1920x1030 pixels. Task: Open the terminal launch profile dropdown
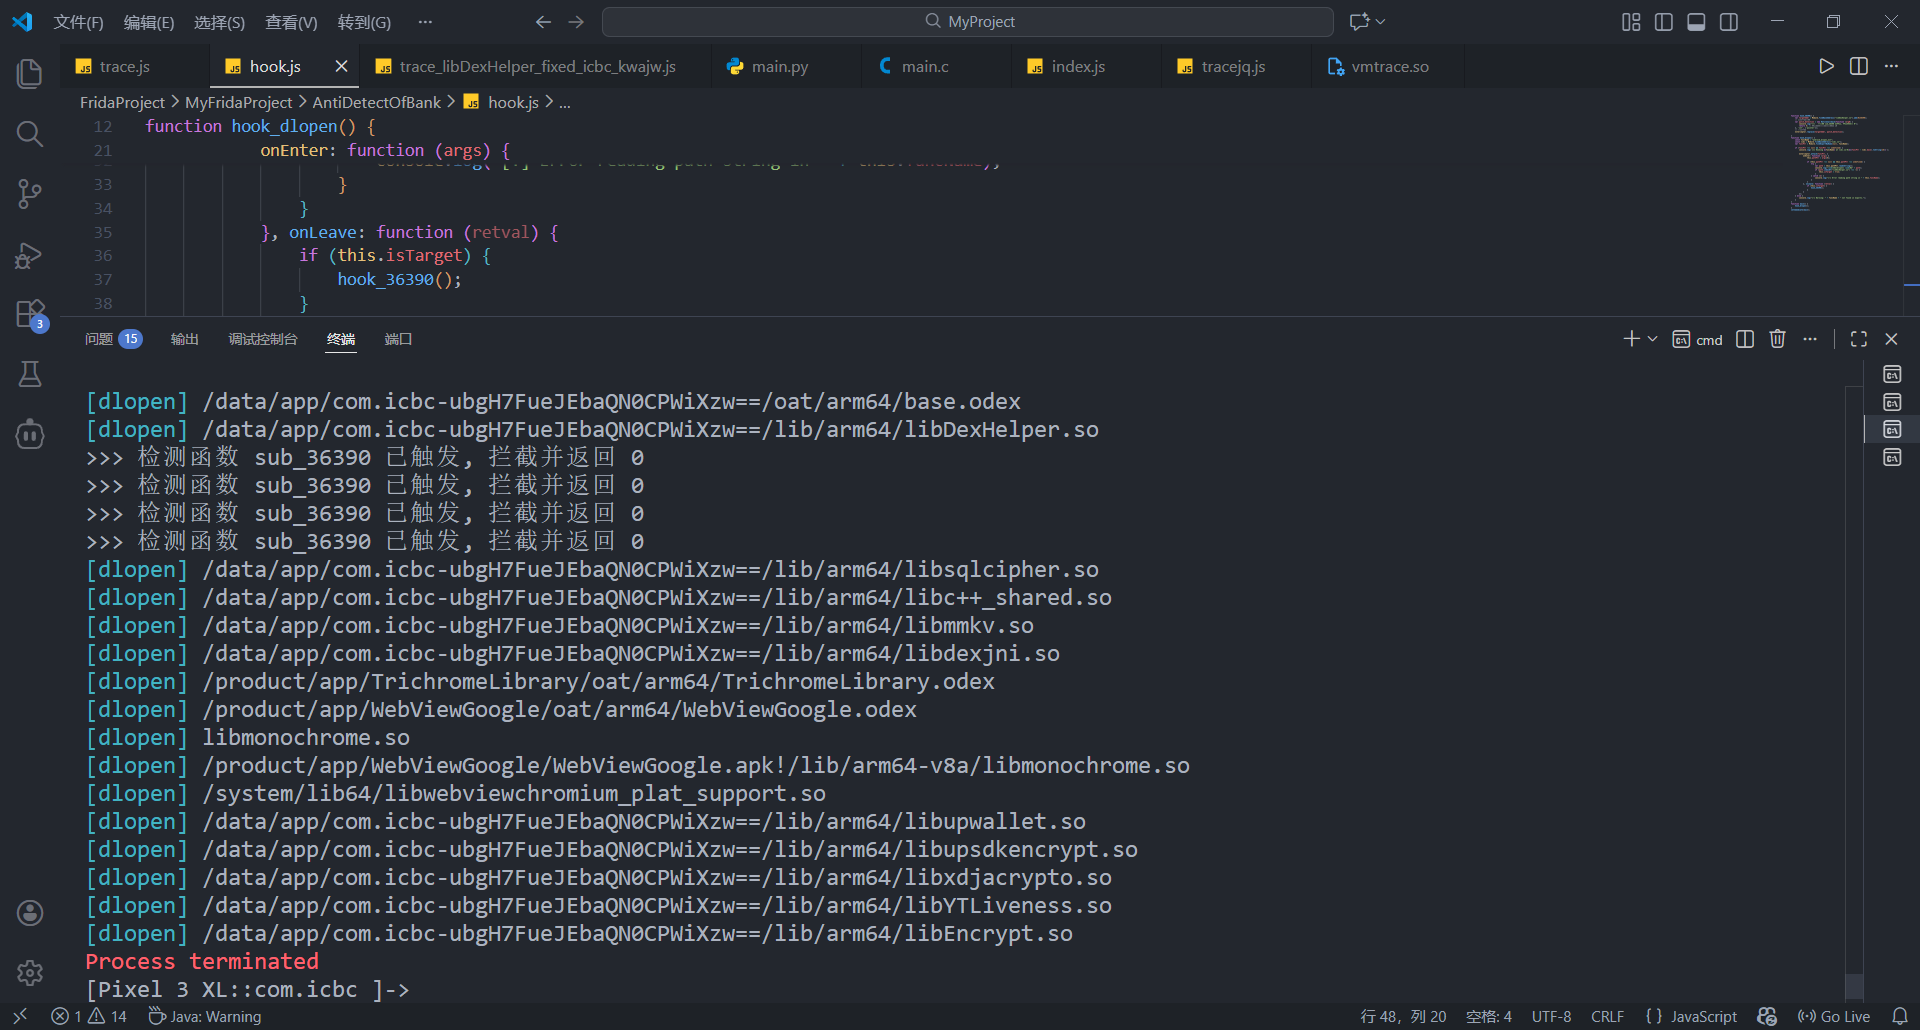(1653, 339)
